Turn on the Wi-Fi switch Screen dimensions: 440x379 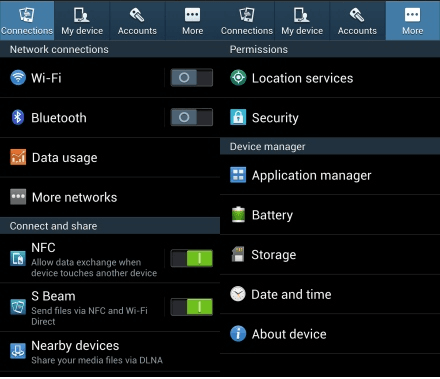coord(192,78)
